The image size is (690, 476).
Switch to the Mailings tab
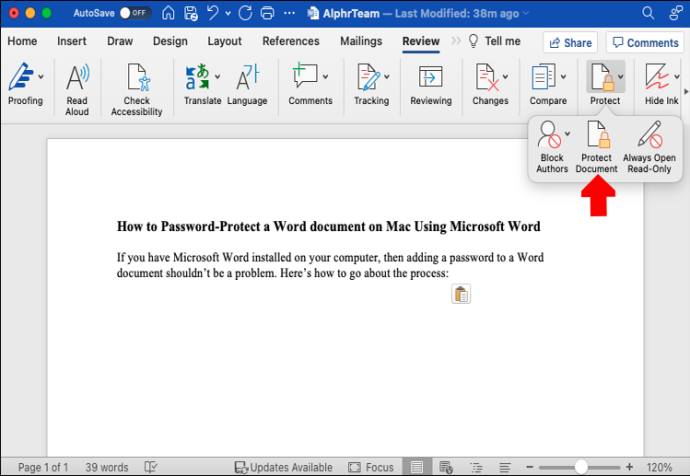click(361, 41)
